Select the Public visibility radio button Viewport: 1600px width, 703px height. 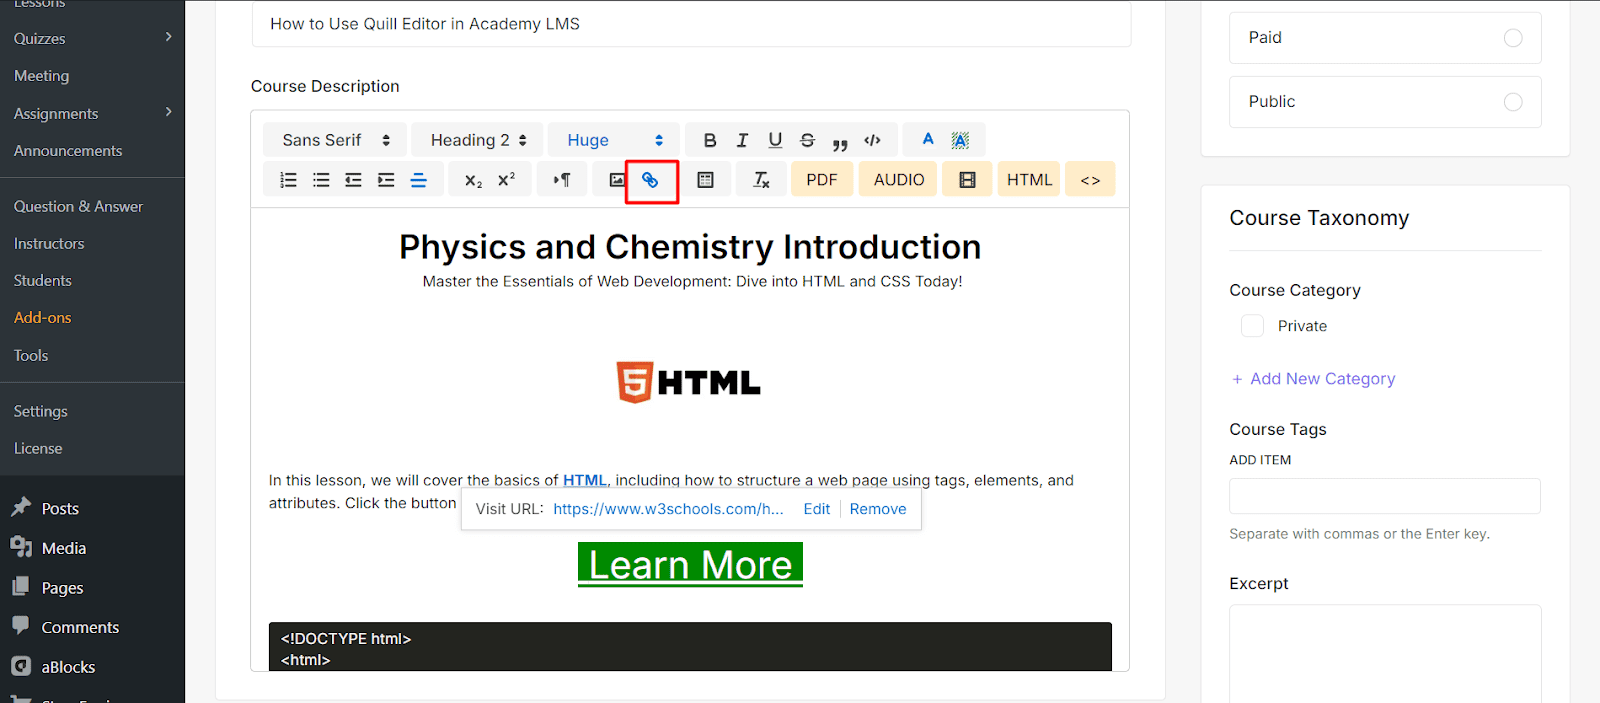1510,101
